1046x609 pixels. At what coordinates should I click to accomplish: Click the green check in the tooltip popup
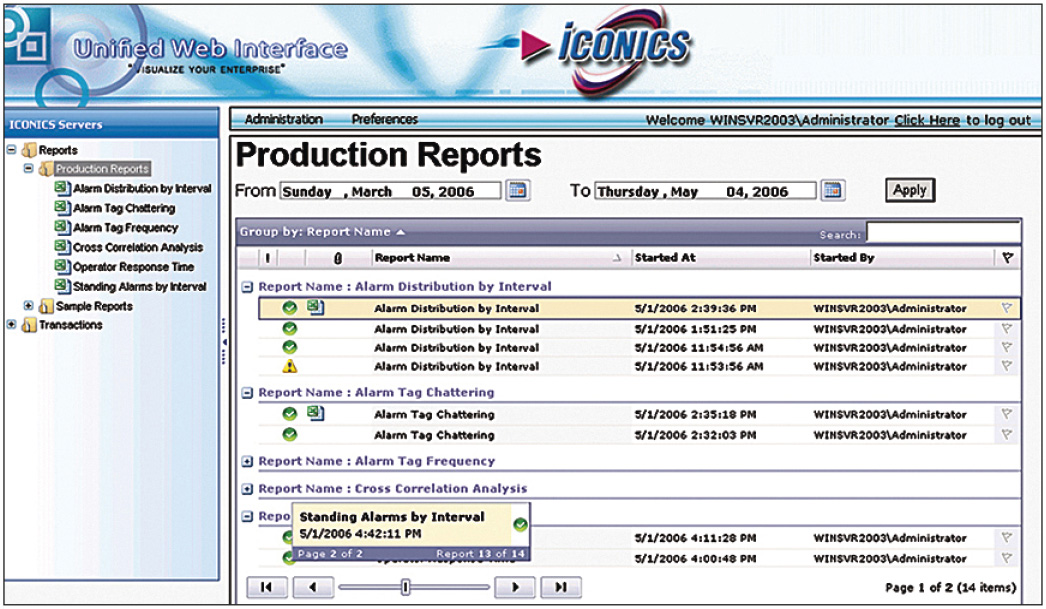[520, 524]
